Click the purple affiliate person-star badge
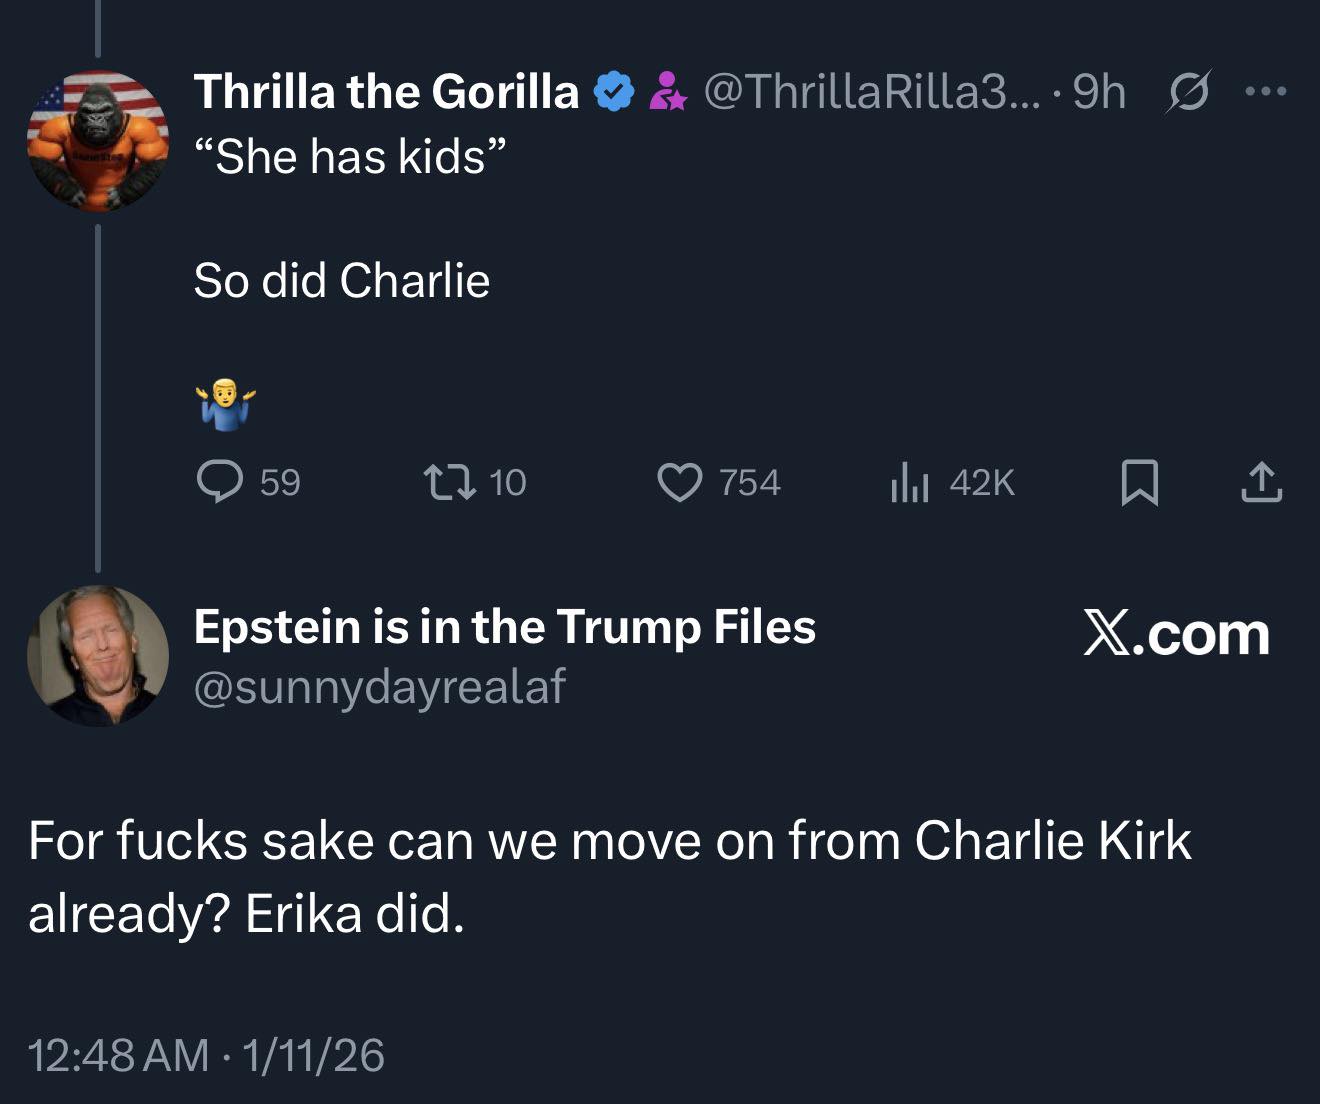Screen dimensions: 1320x1104 click(x=668, y=92)
